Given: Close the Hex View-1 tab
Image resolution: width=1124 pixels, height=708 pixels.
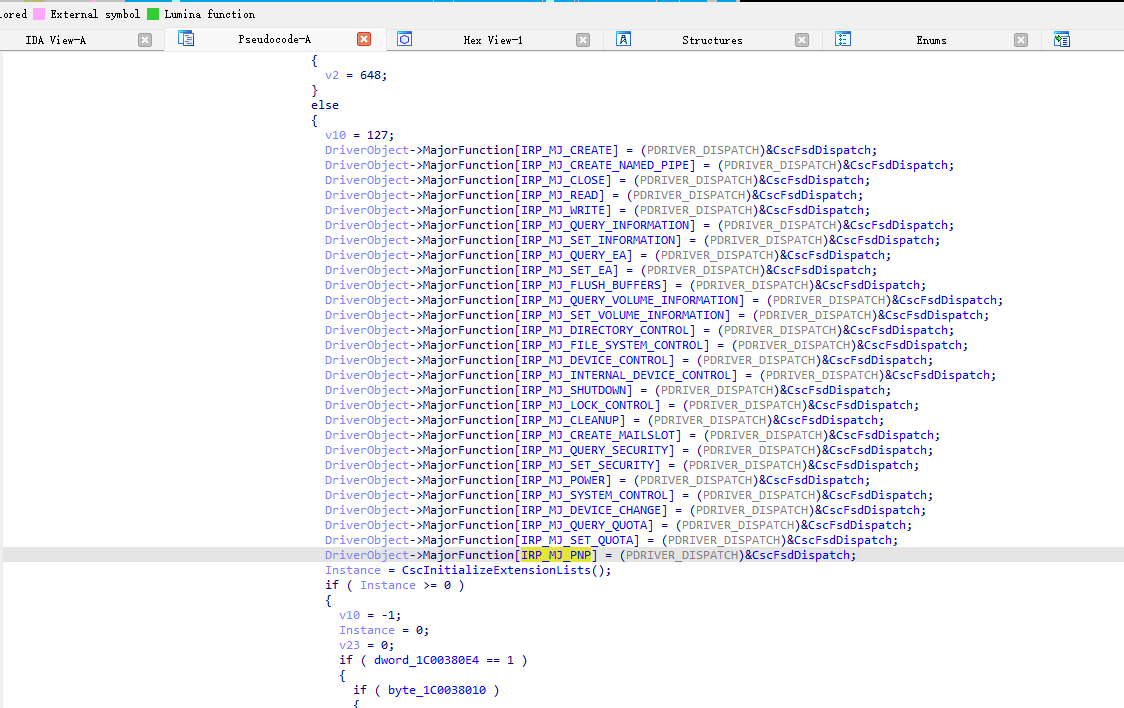Looking at the screenshot, I should click(x=583, y=40).
